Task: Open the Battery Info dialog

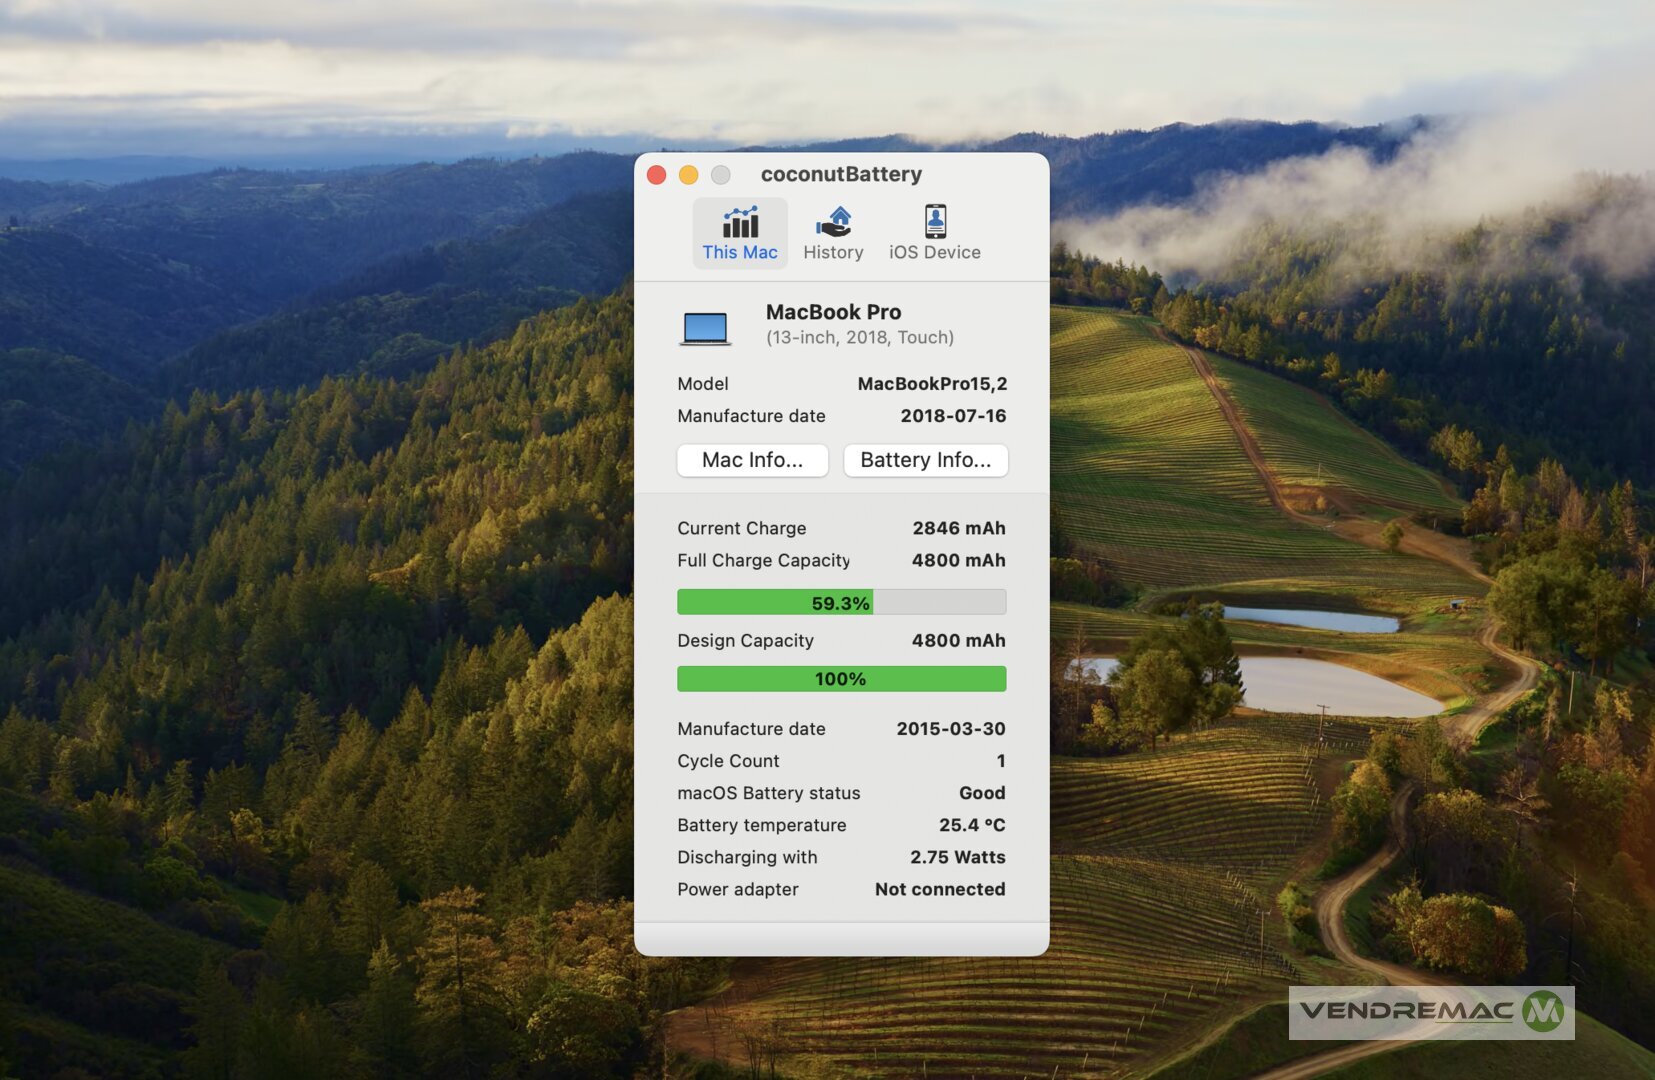Action: pos(925,460)
